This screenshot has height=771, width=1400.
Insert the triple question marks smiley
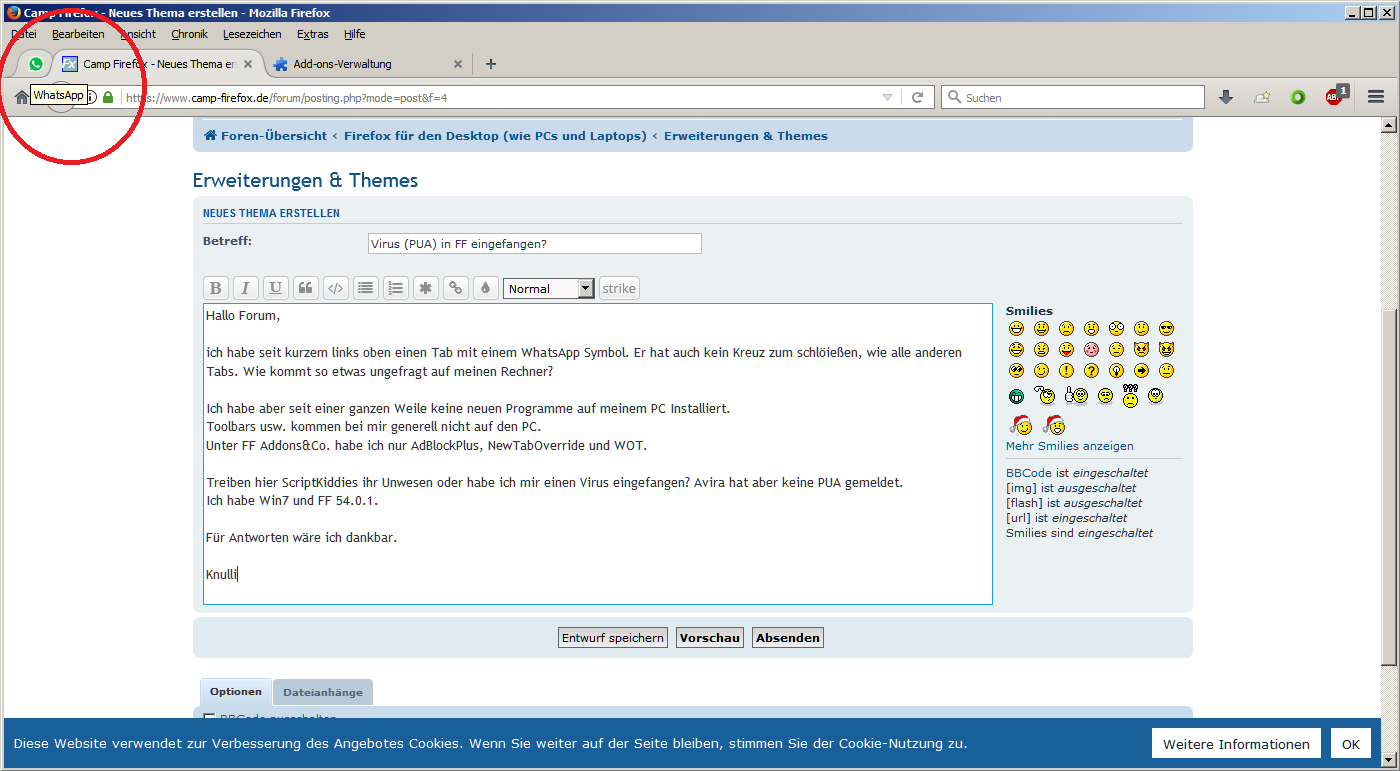coord(1130,395)
